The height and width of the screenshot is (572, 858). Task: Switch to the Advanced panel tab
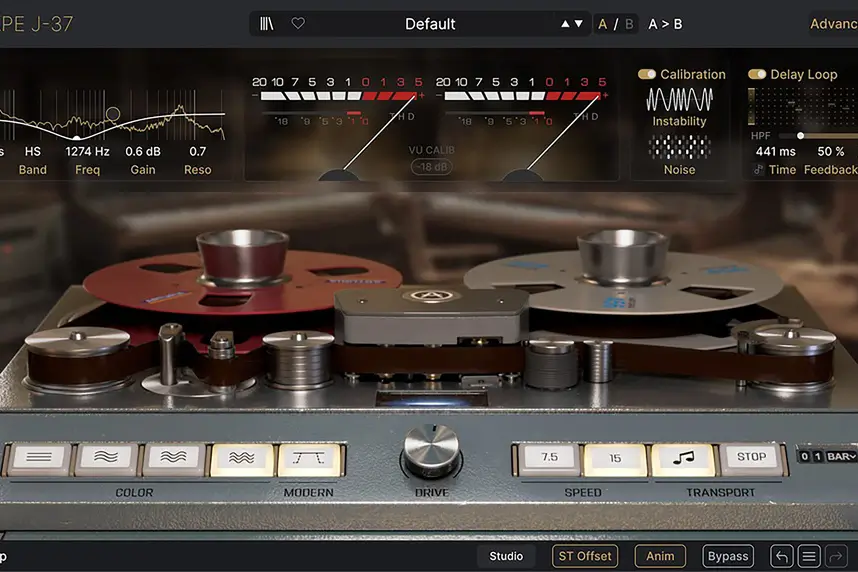833,24
